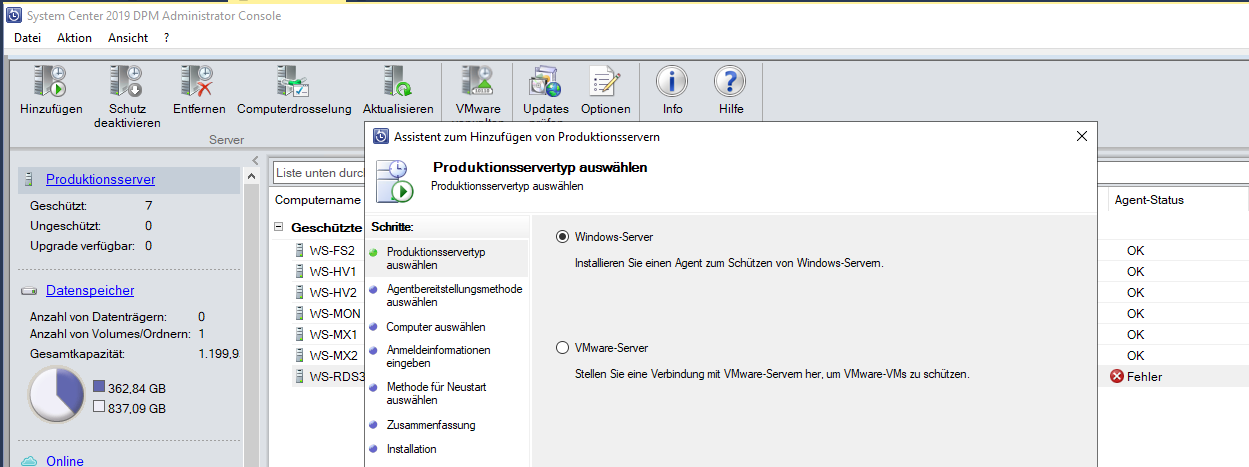Image resolution: width=1249 pixels, height=467 pixels.
Task: Click the Hinzufügen toolbar icon
Action: (51, 82)
